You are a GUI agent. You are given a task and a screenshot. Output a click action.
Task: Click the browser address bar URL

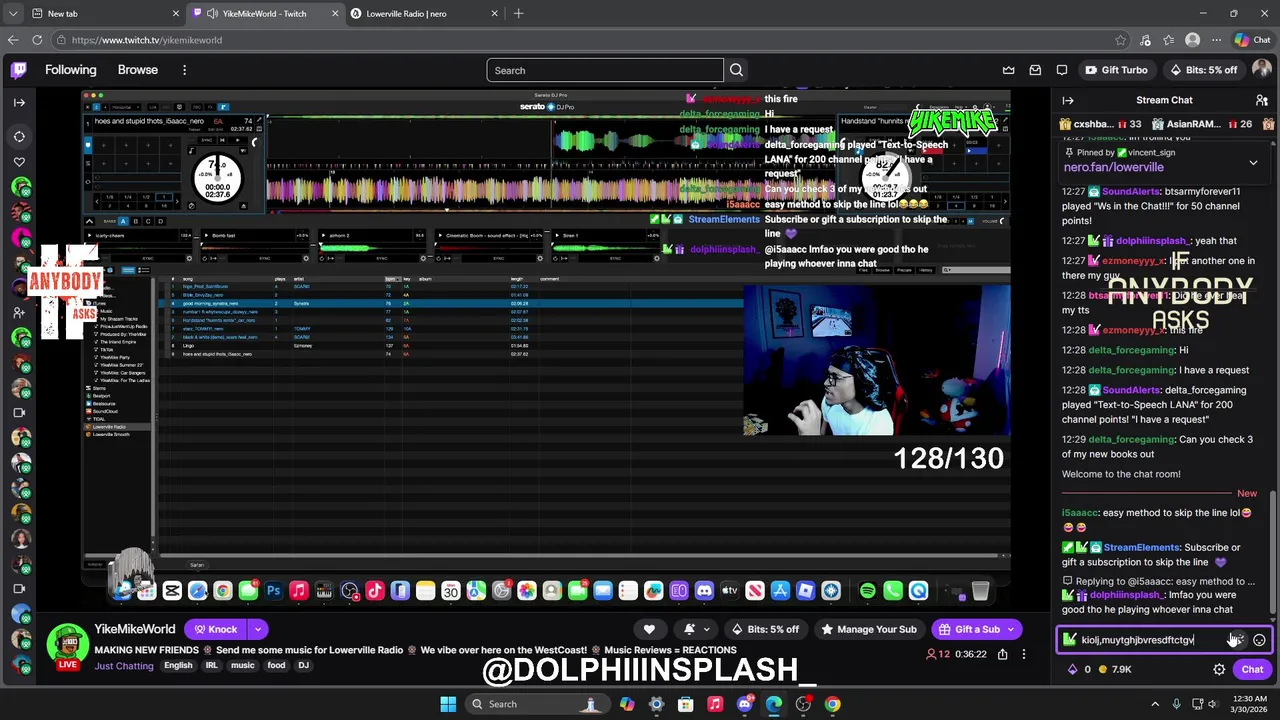coord(147,40)
